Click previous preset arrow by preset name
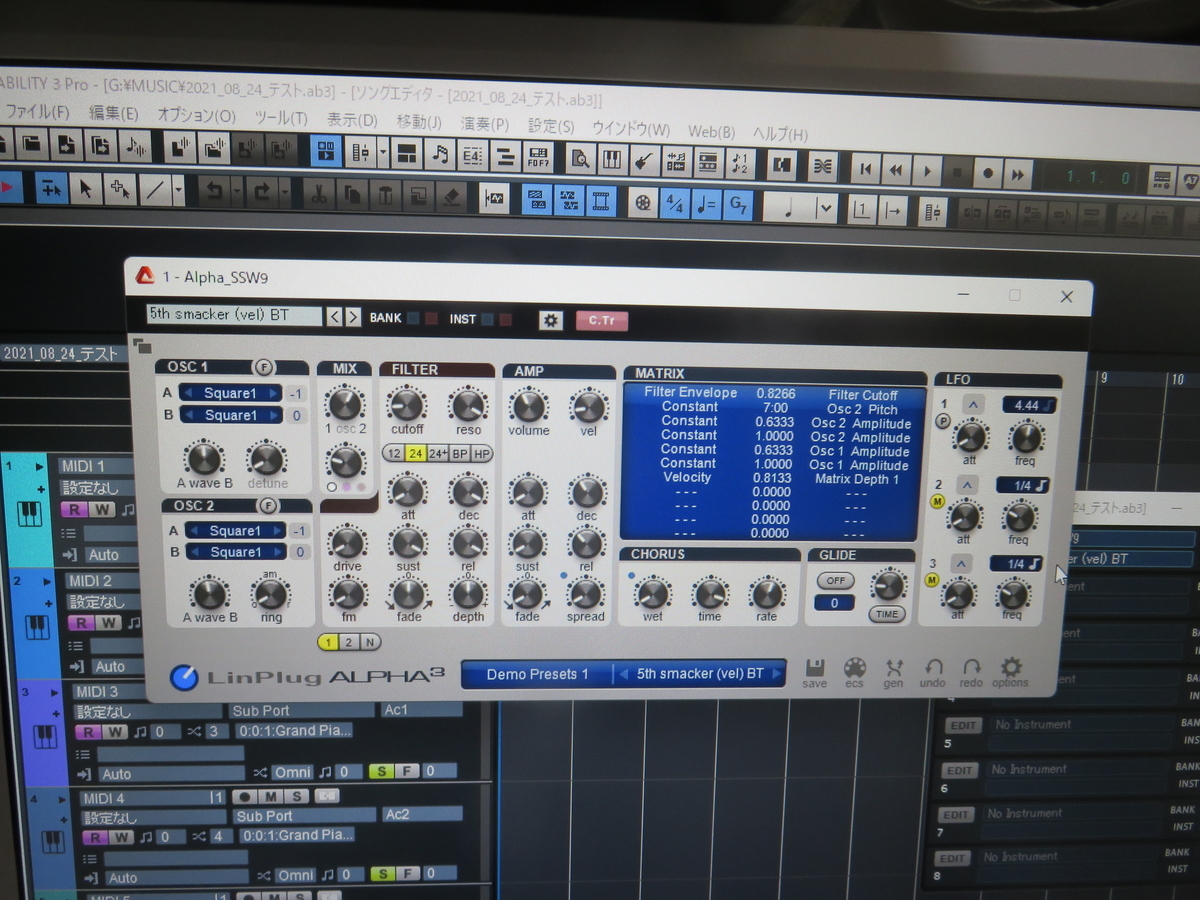 click(x=335, y=317)
